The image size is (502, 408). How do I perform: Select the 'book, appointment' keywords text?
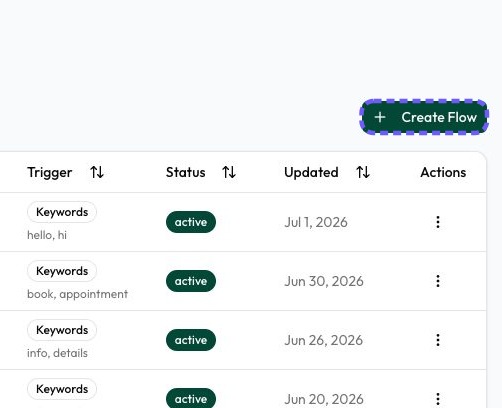pyautogui.click(x=77, y=294)
